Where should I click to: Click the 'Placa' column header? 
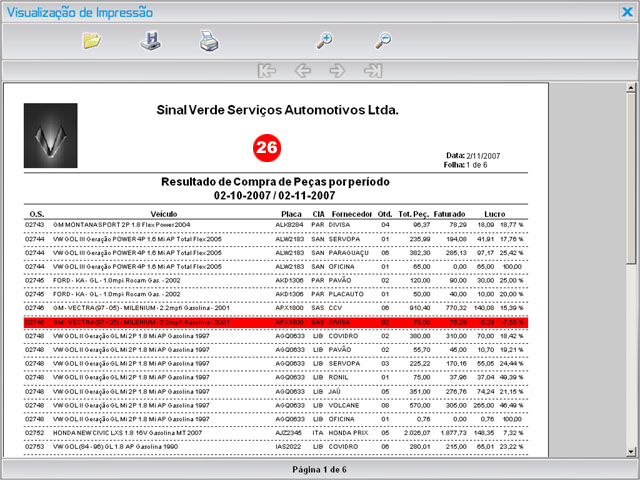(291, 214)
